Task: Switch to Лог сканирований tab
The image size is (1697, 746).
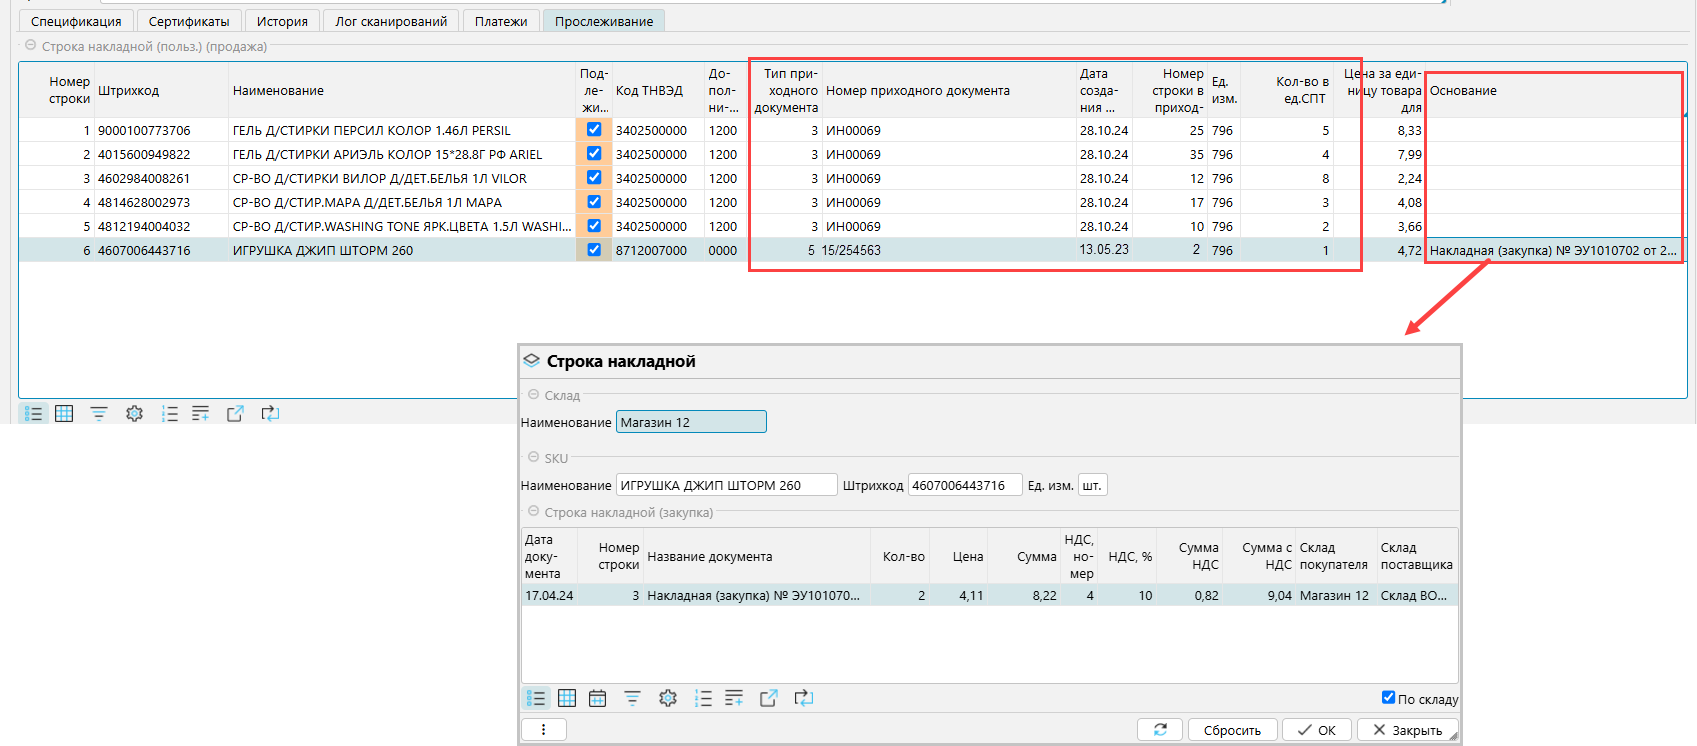Action: [391, 21]
